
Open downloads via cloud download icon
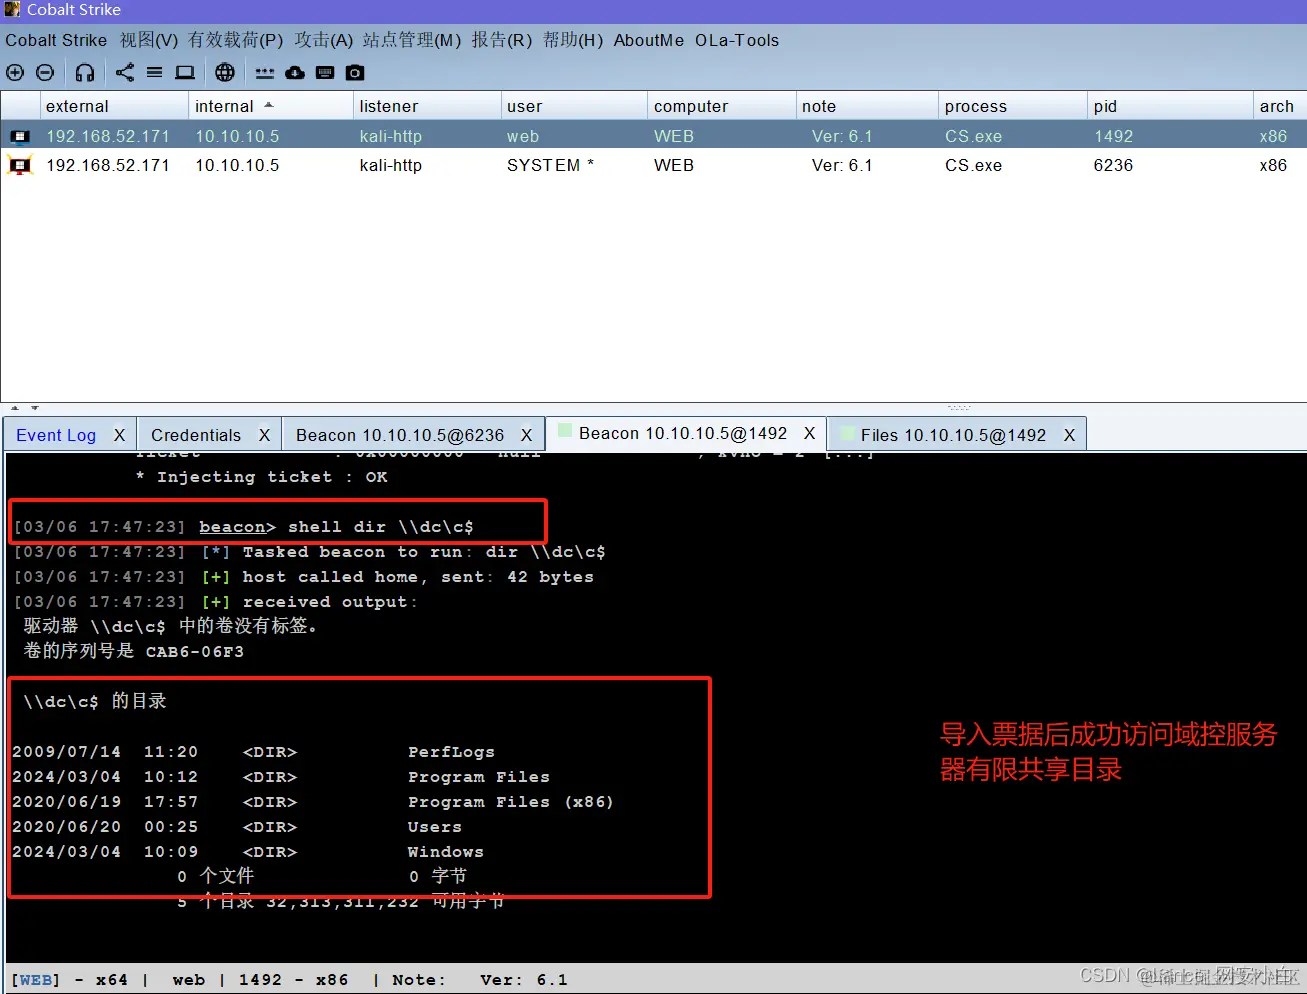[295, 72]
